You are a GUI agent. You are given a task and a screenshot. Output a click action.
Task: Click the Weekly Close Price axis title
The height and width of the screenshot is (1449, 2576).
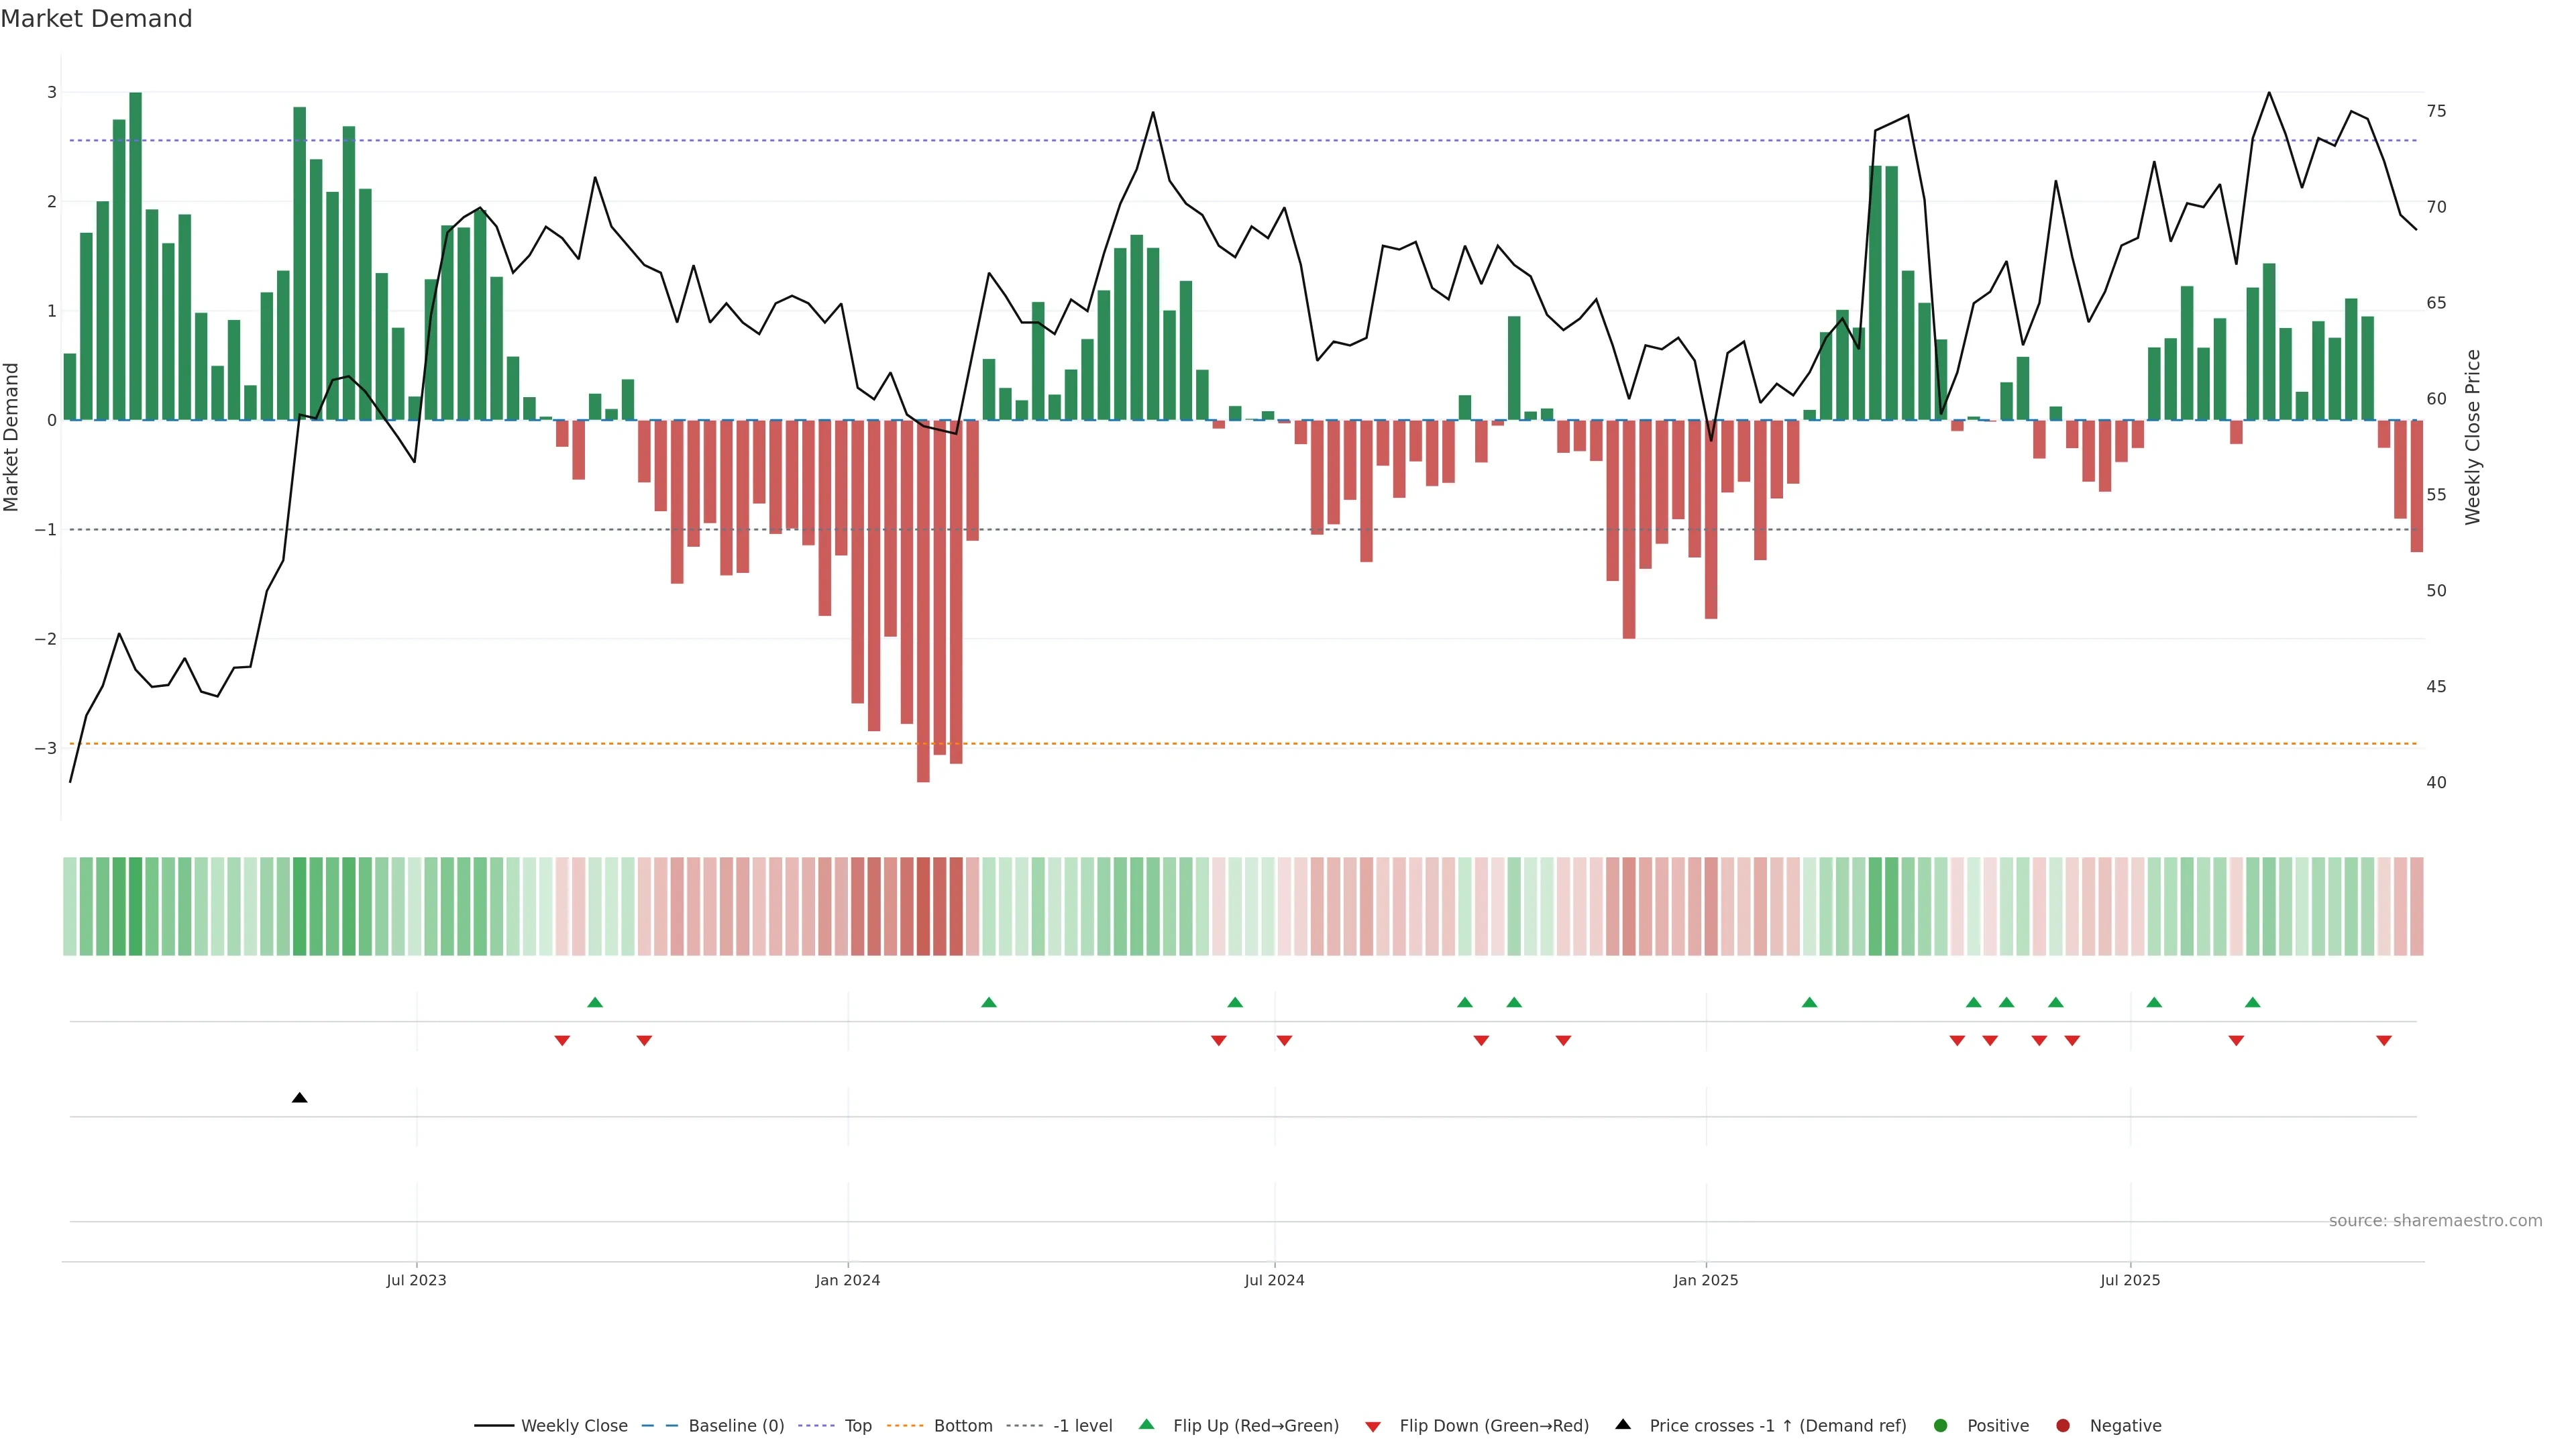click(2473, 437)
